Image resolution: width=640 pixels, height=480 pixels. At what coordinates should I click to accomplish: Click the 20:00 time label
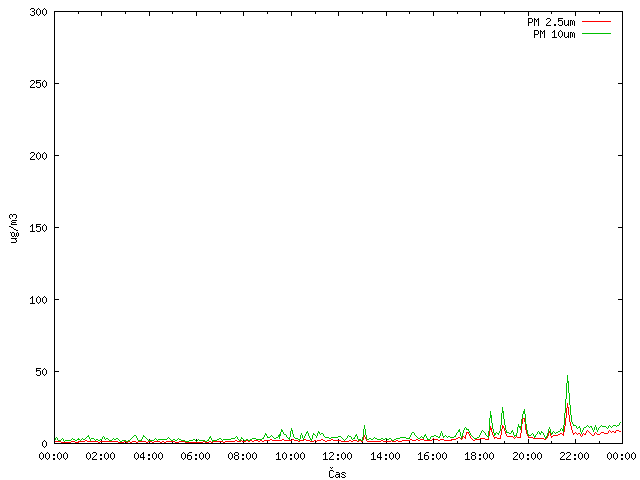click(527, 456)
